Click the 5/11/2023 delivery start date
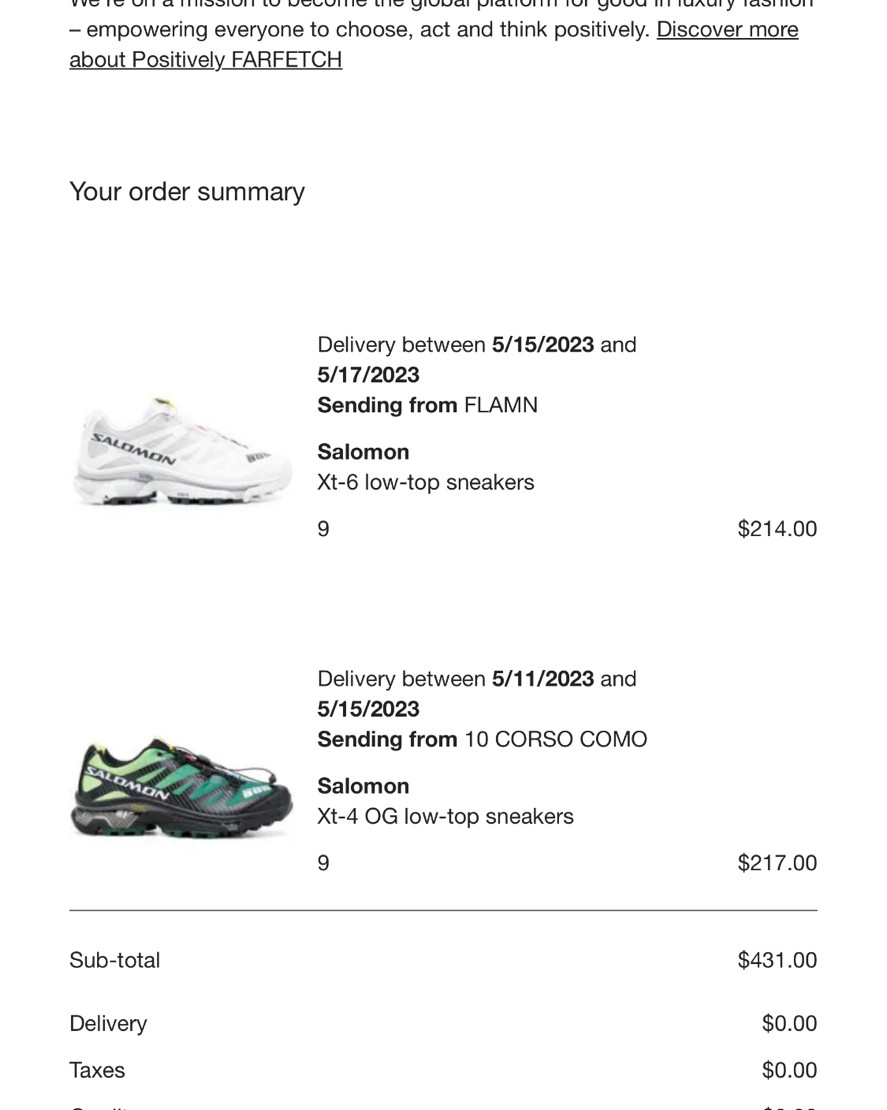This screenshot has width=887, height=1110. coord(543,679)
